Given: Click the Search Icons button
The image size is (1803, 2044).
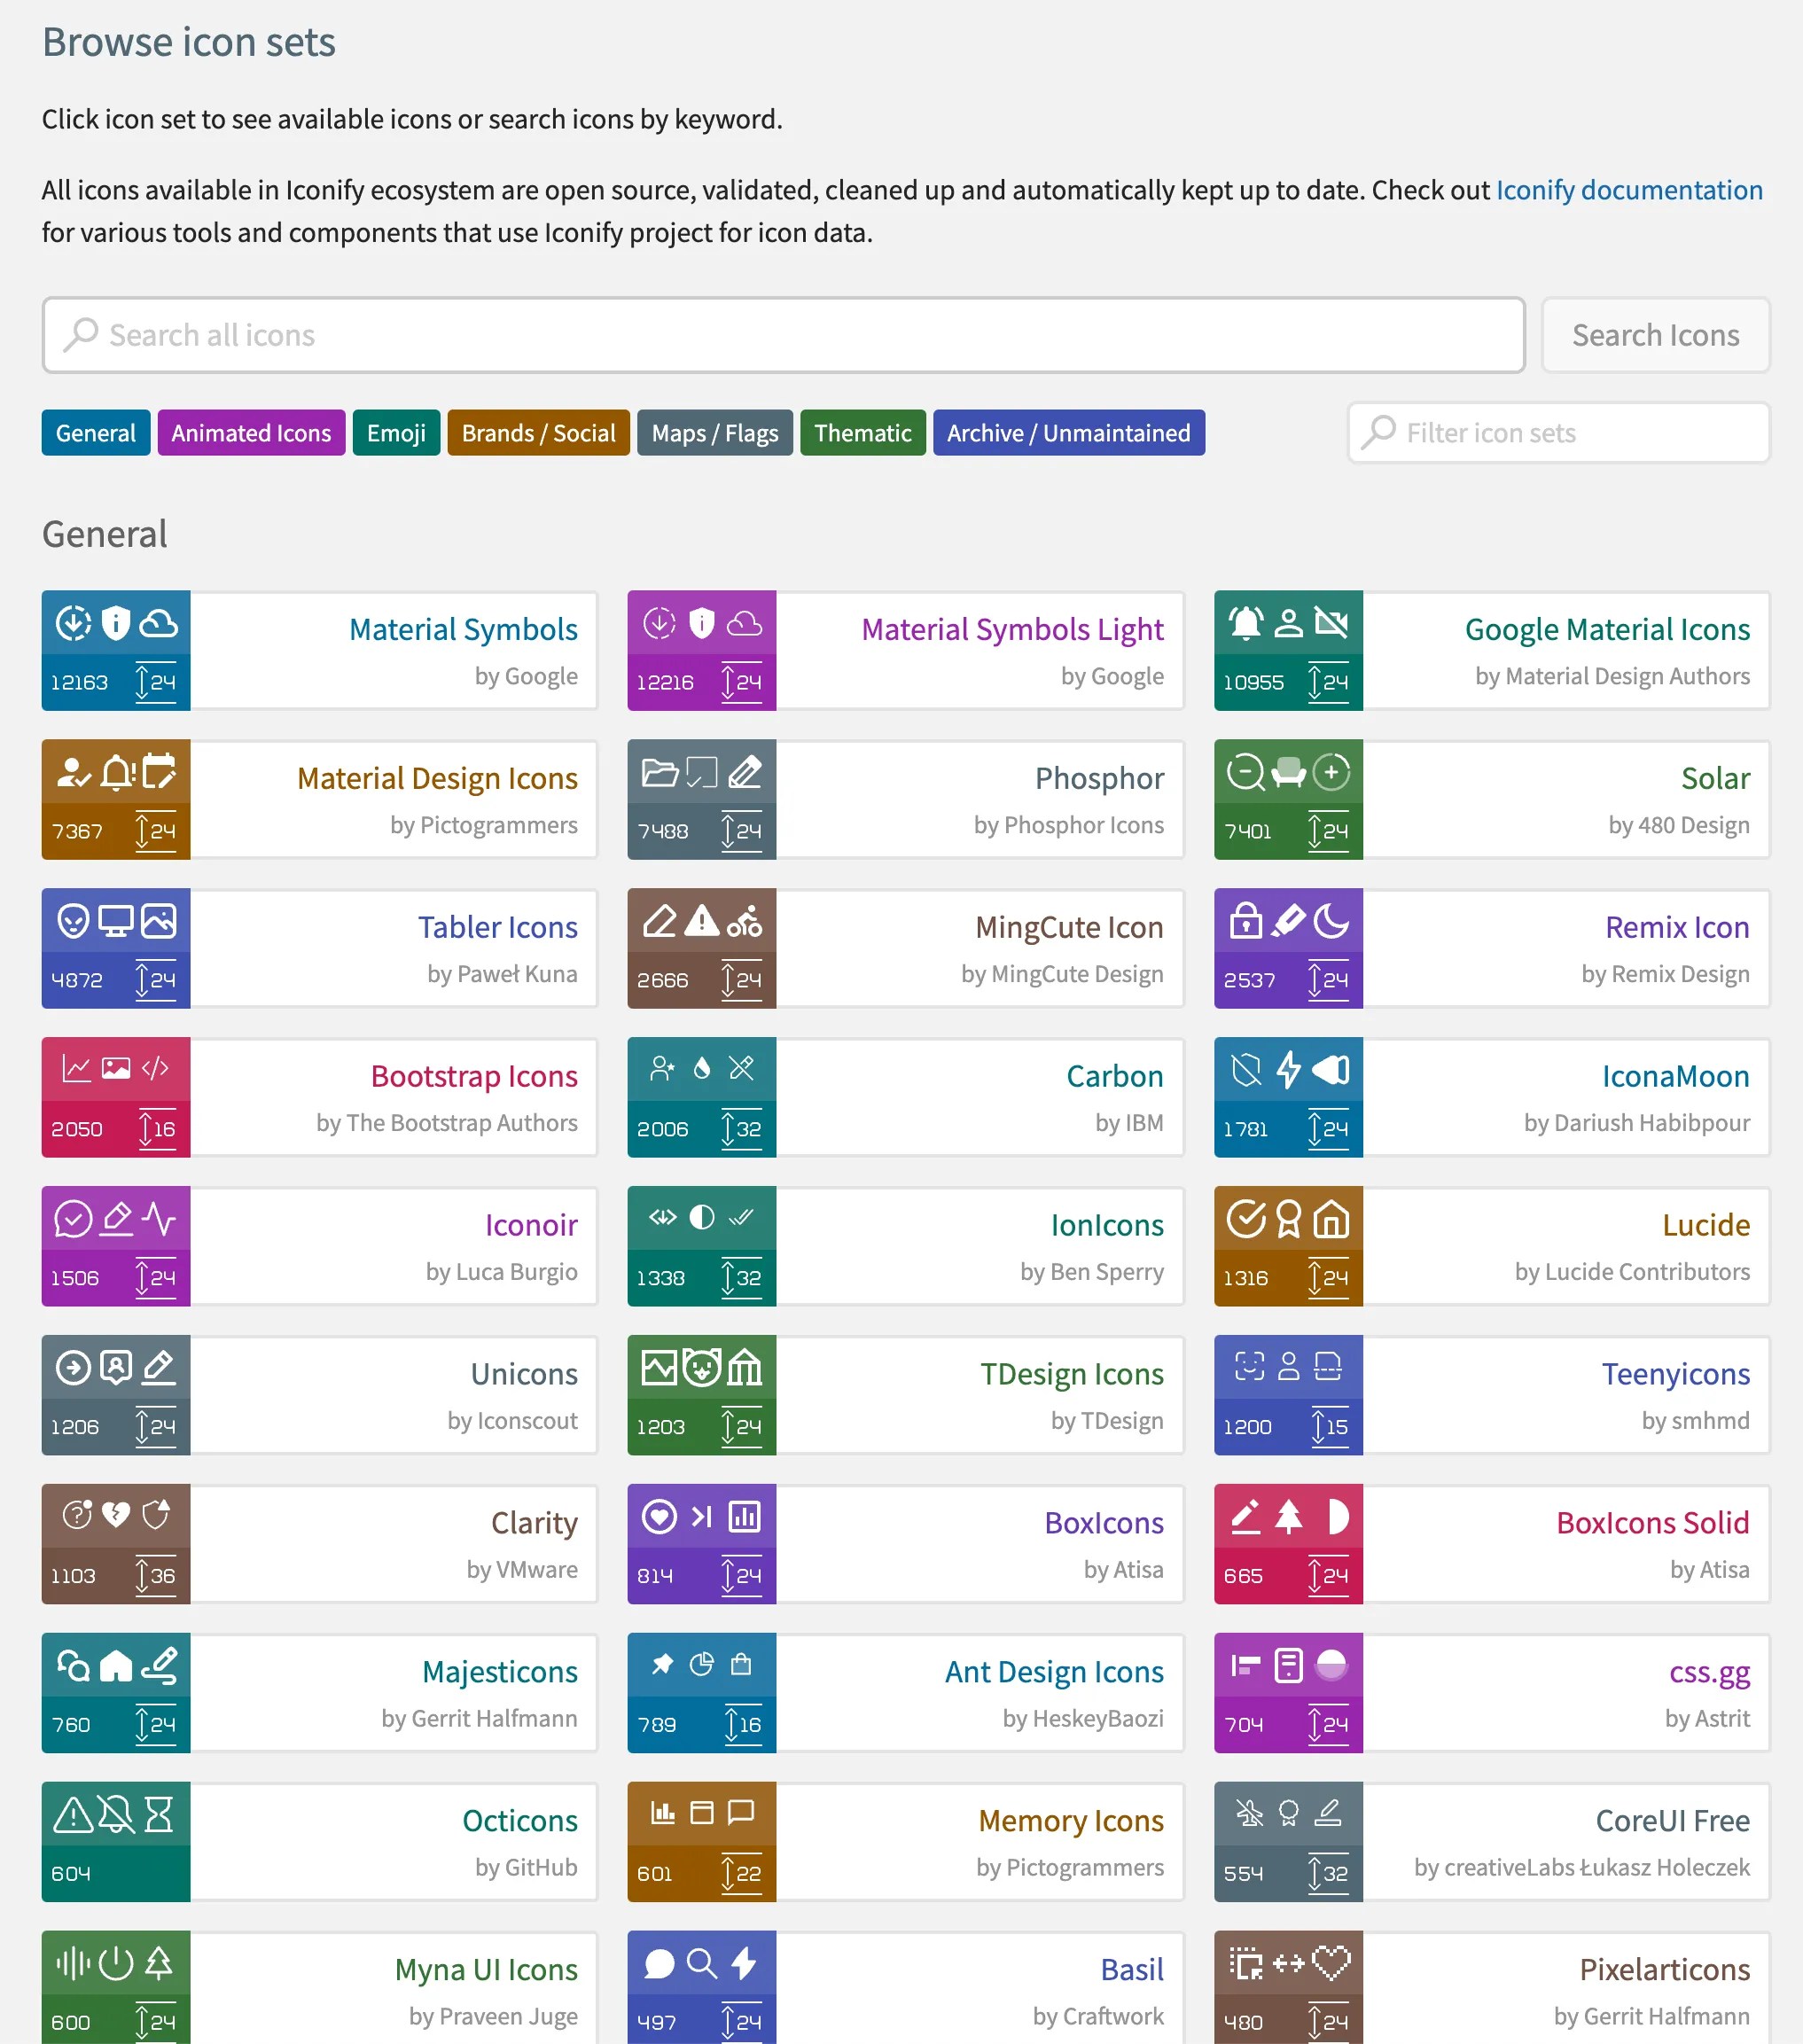Looking at the screenshot, I should coord(1655,335).
